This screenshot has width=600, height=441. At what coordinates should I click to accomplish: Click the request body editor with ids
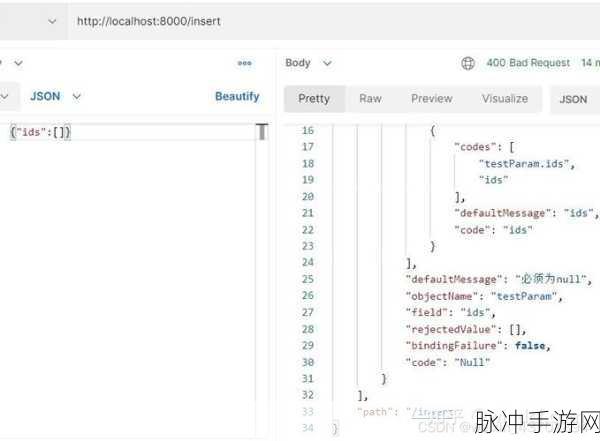click(x=130, y=132)
